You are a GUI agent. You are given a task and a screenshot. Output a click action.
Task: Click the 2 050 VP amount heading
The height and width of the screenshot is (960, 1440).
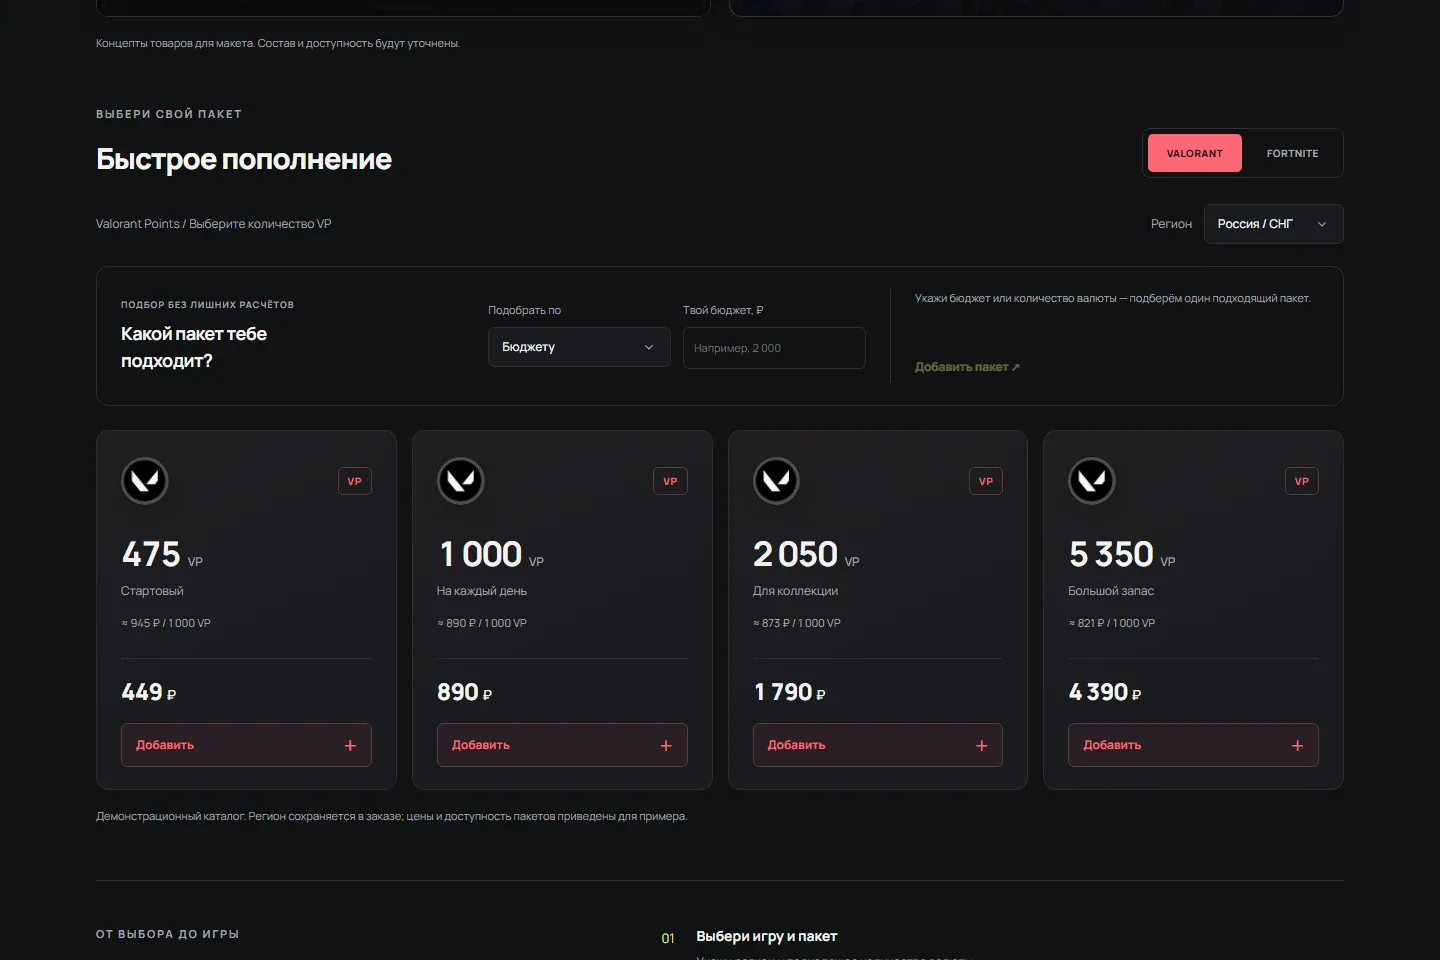[806, 554]
